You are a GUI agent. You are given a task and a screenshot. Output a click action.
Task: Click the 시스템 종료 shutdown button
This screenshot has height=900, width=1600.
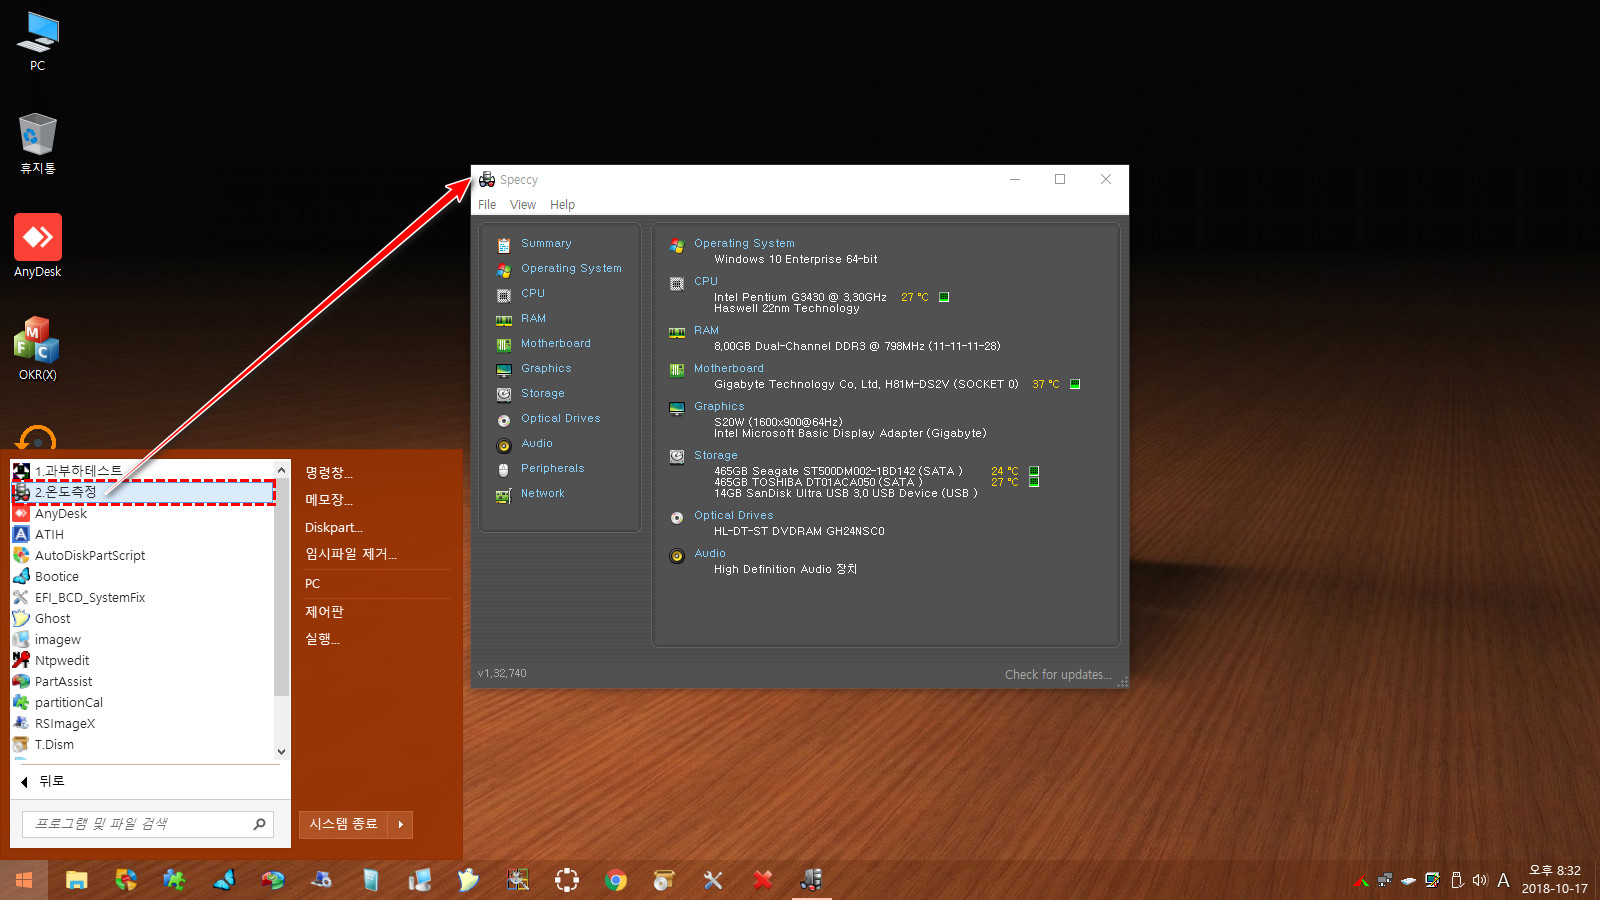(x=343, y=824)
